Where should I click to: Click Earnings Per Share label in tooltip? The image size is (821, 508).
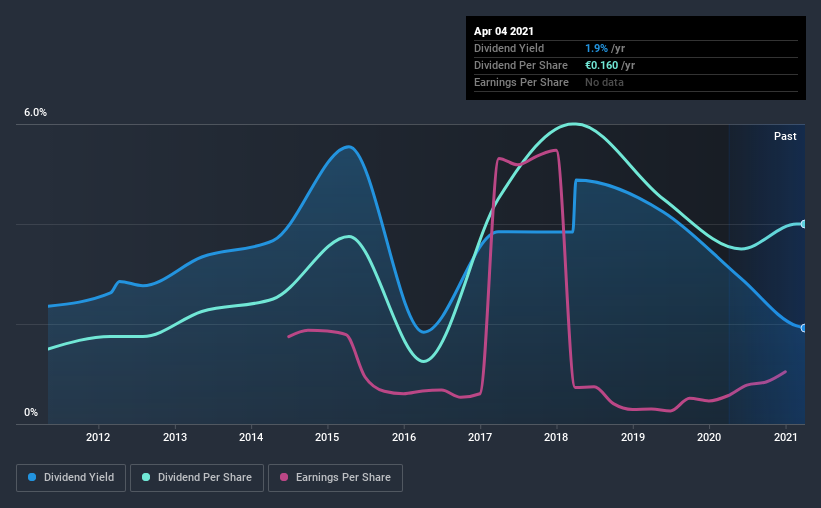coord(522,82)
